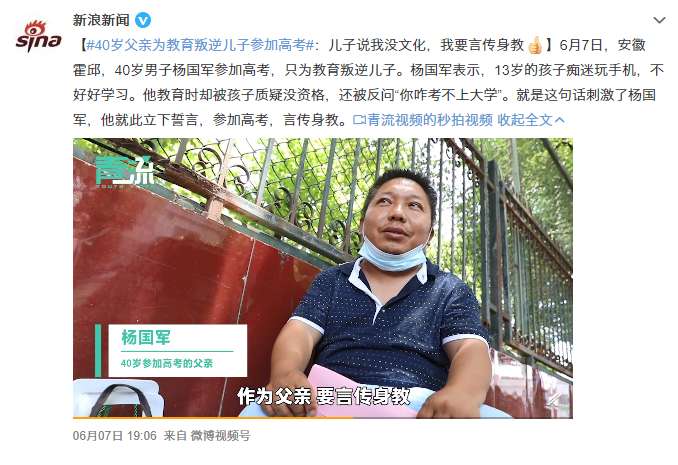678x465 pixels.
Task: Click the subtitle 作为父亲 要言传身教
Action: [323, 396]
